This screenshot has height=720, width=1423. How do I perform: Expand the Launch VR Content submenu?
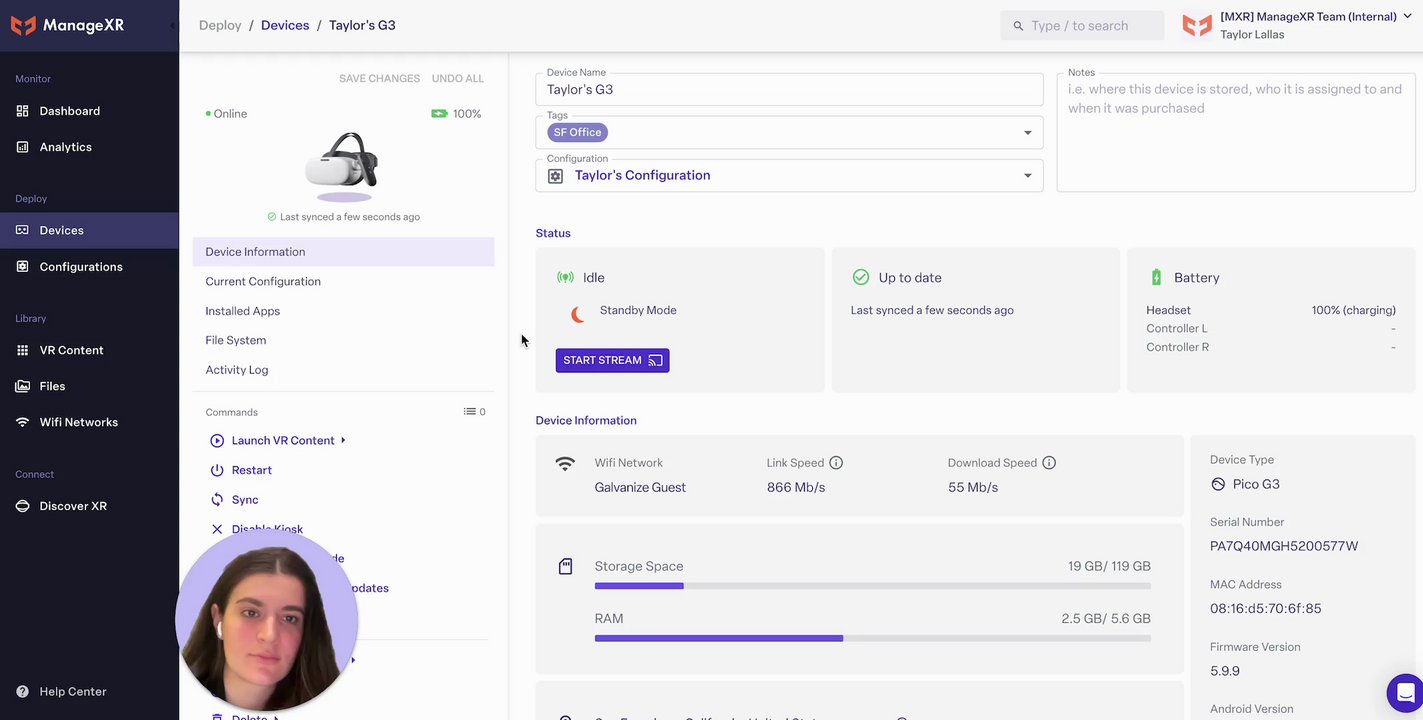click(x=343, y=441)
